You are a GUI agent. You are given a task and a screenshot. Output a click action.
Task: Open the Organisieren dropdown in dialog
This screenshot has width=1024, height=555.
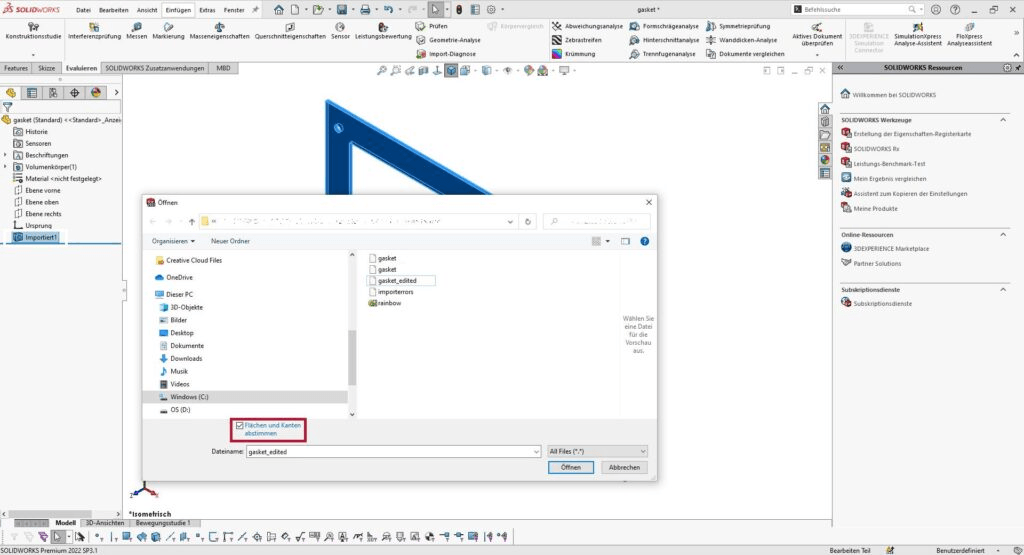174,241
